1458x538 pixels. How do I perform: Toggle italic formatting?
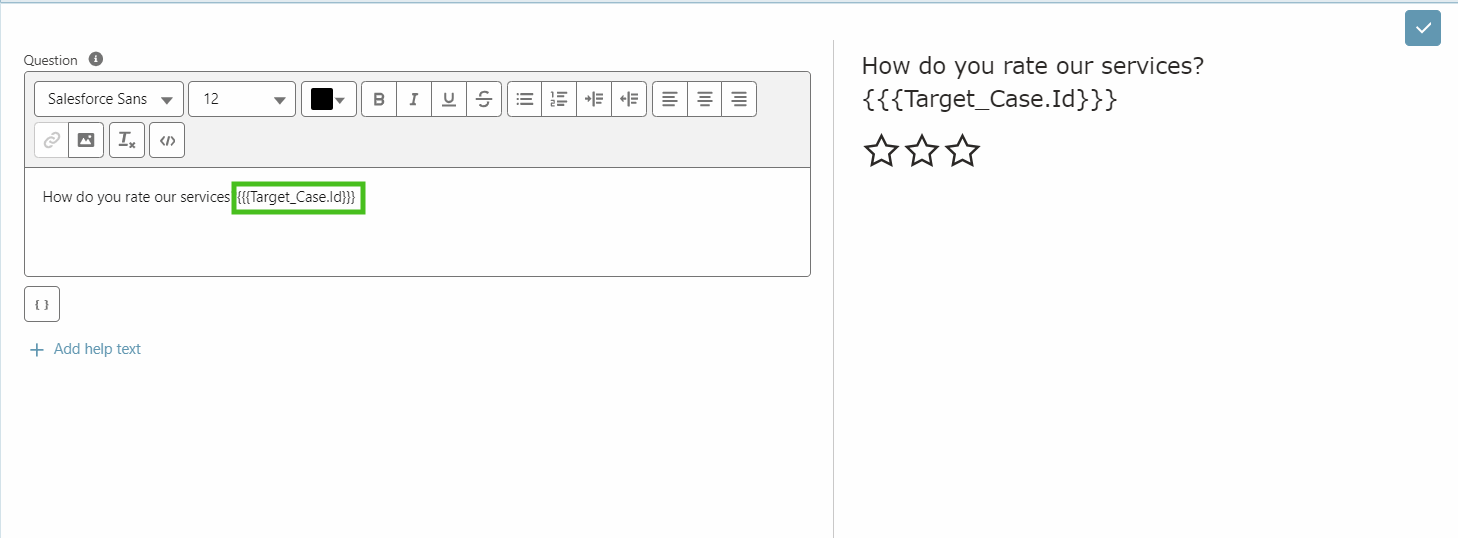pyautogui.click(x=414, y=99)
